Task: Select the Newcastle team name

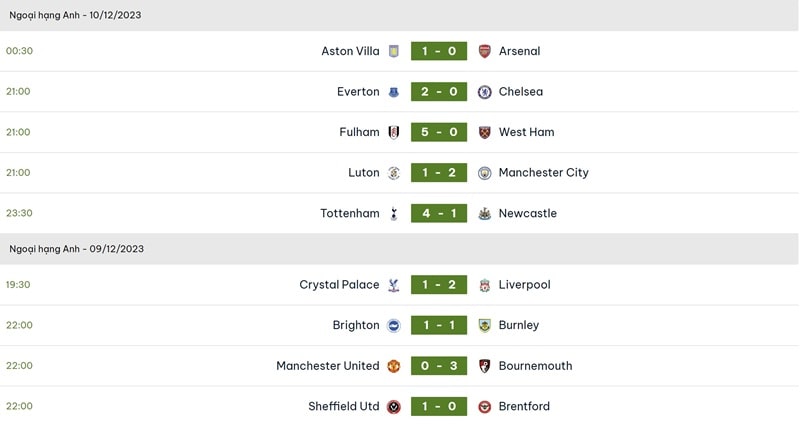Action: [x=528, y=213]
